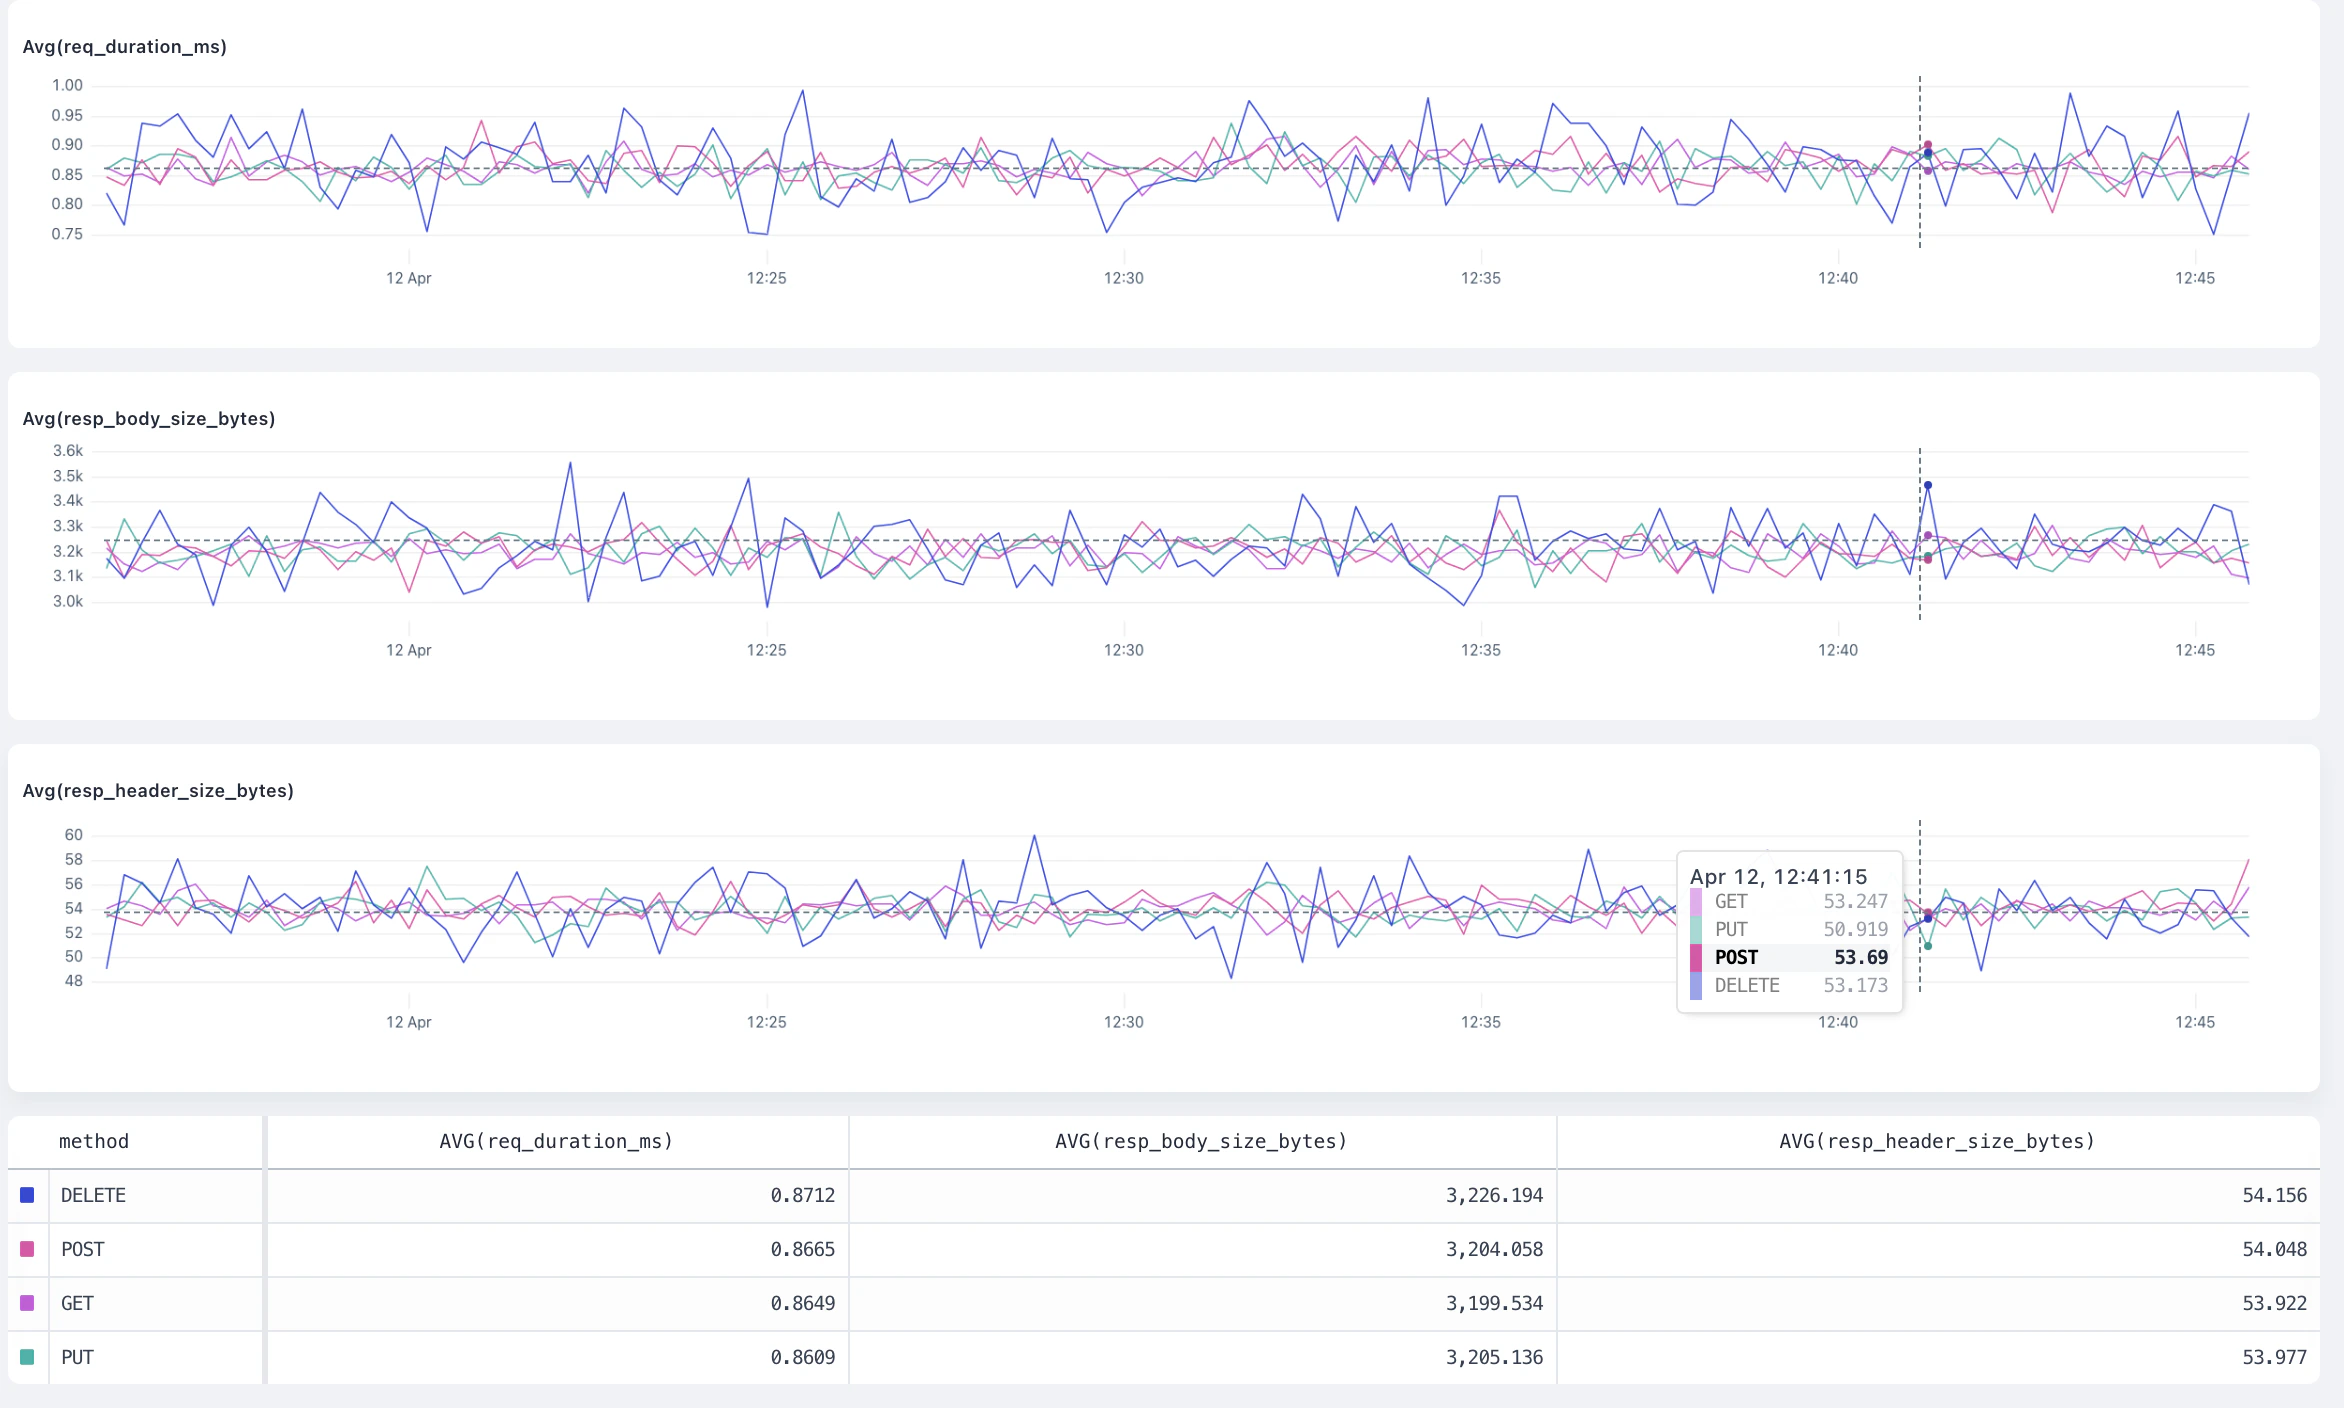Click the method column header
This screenshot has height=1408, width=2344.
point(94,1141)
